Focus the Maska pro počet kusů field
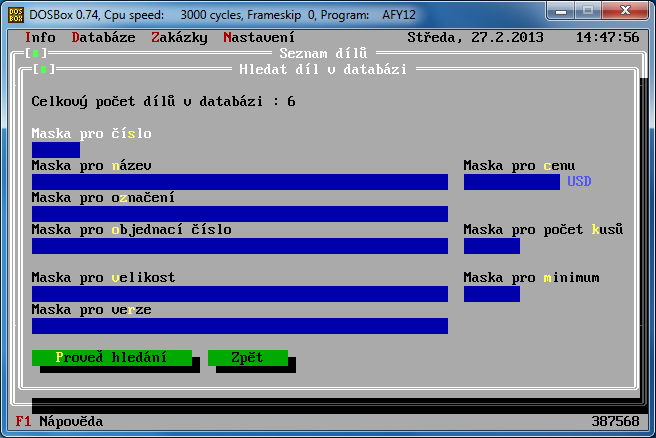Image resolution: width=656 pixels, height=438 pixels. pyautogui.click(x=491, y=246)
